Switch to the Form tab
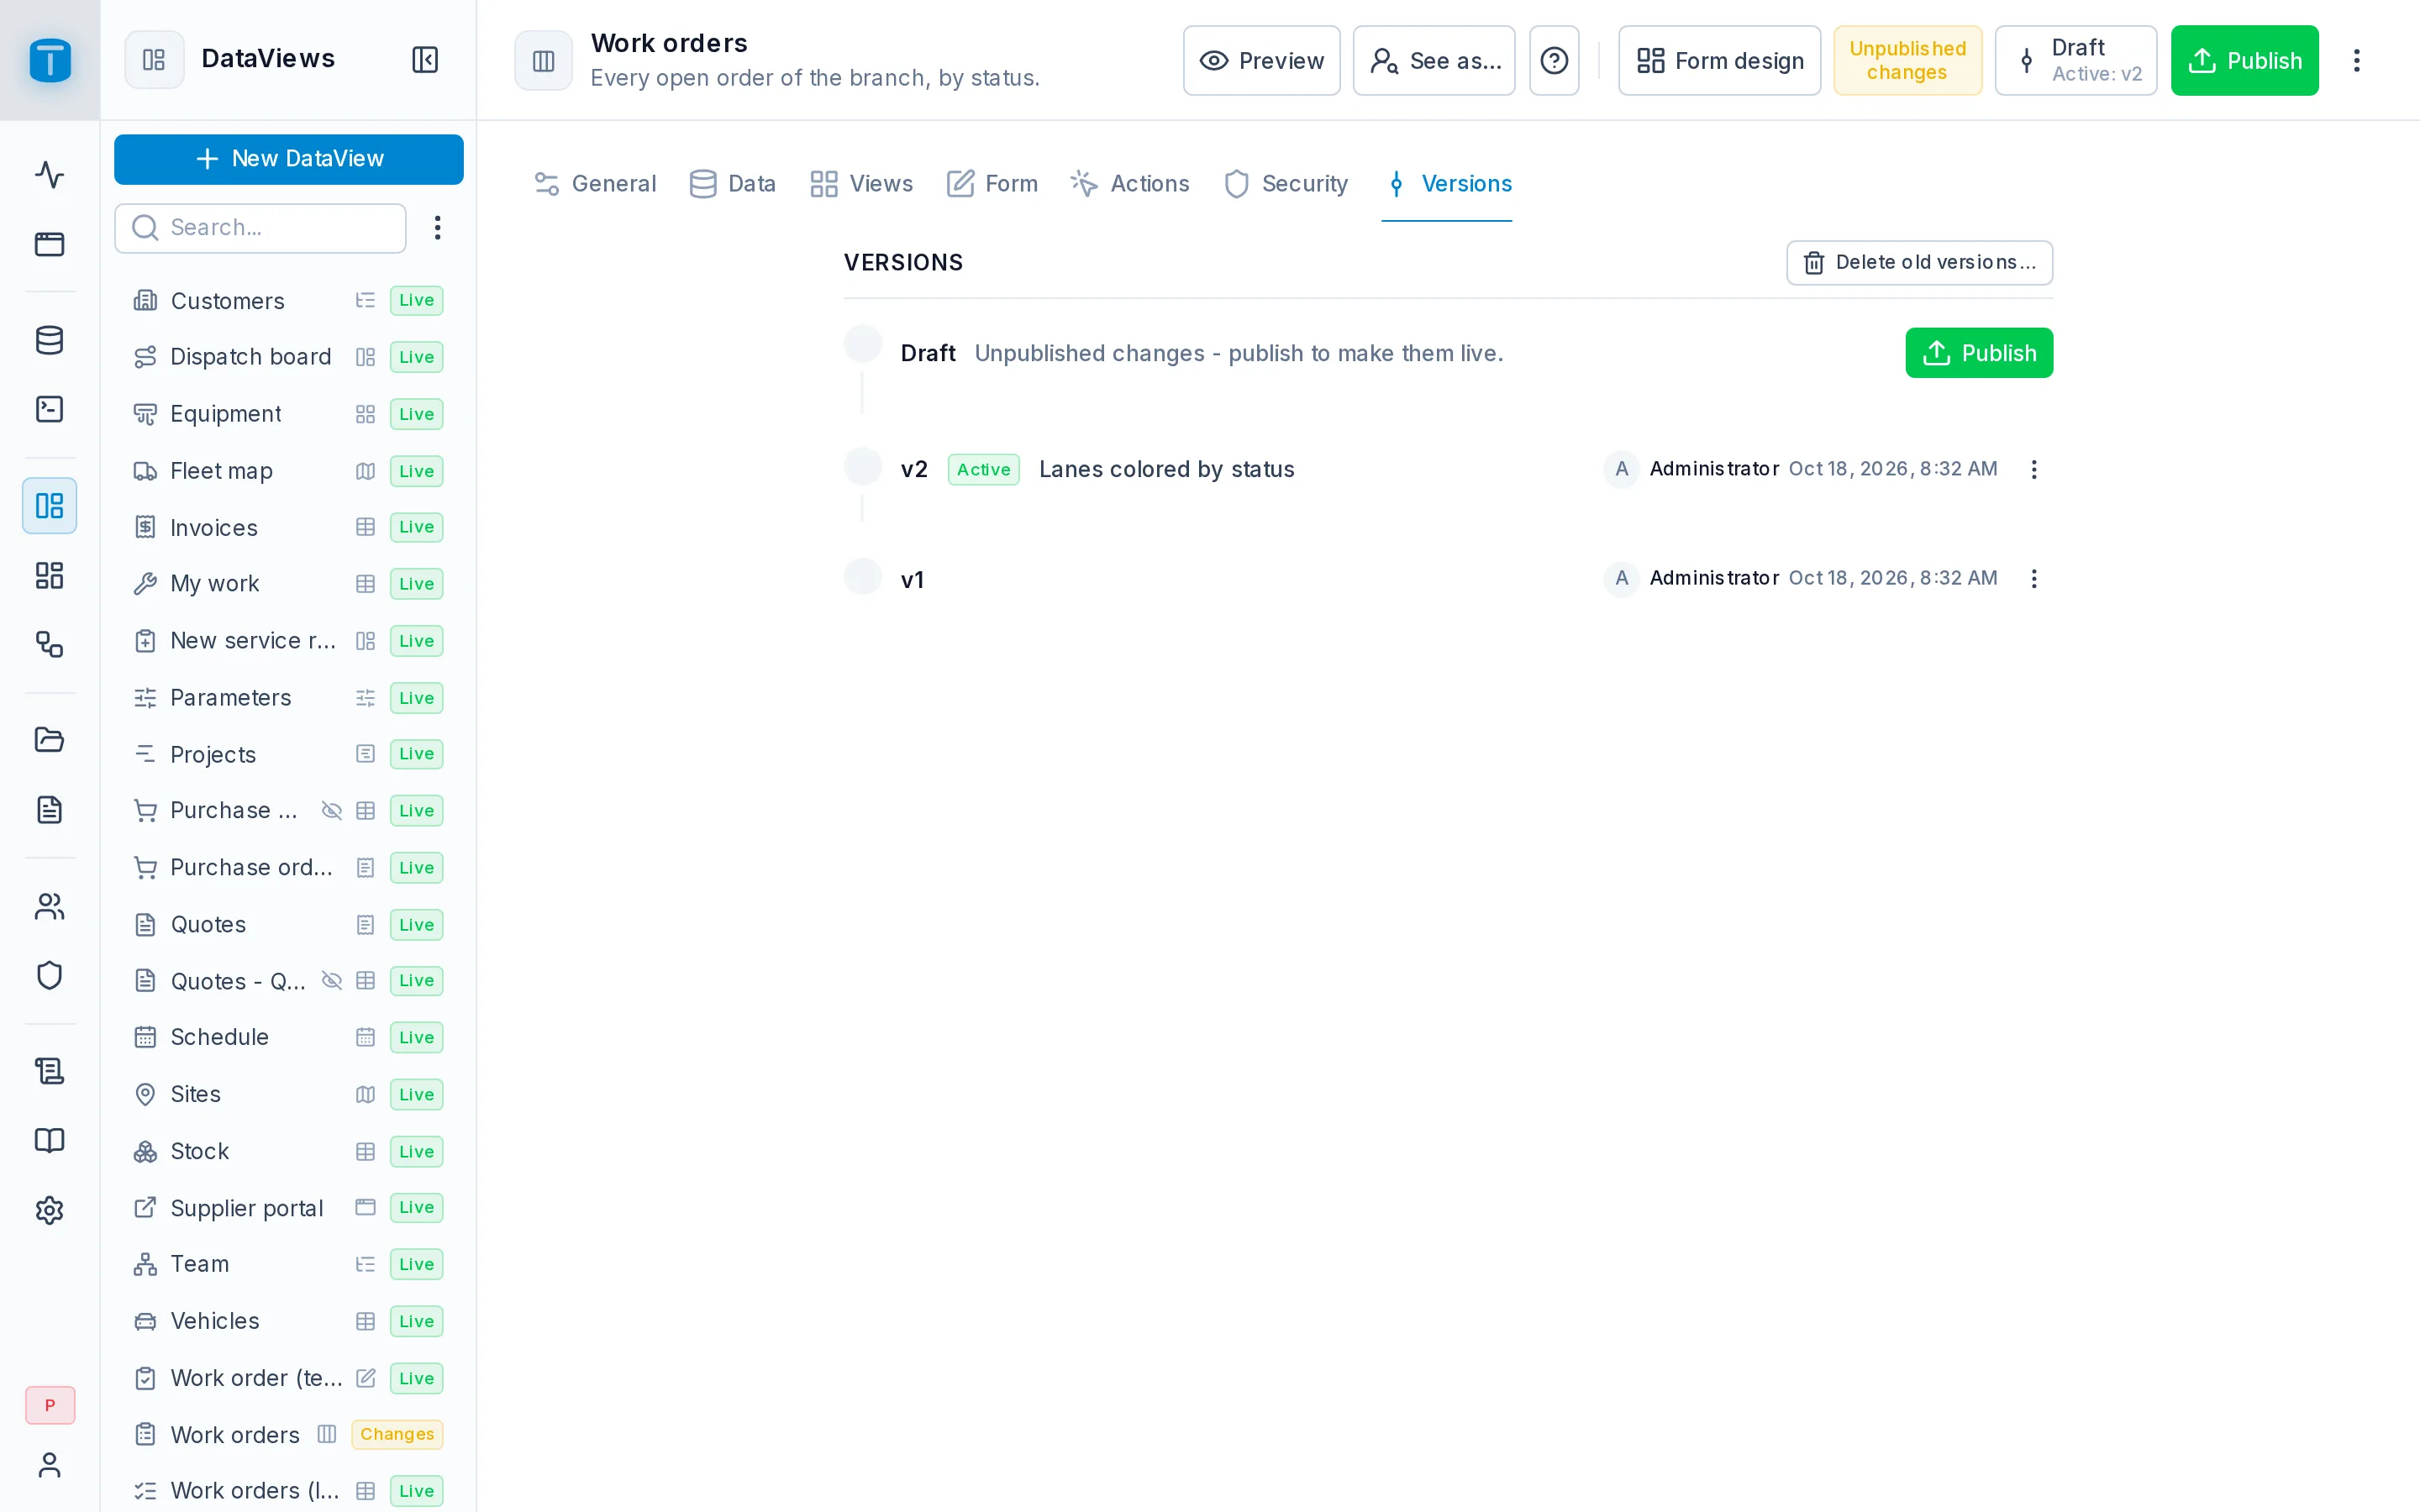Viewport: 2420px width, 1512px height. click(x=993, y=184)
